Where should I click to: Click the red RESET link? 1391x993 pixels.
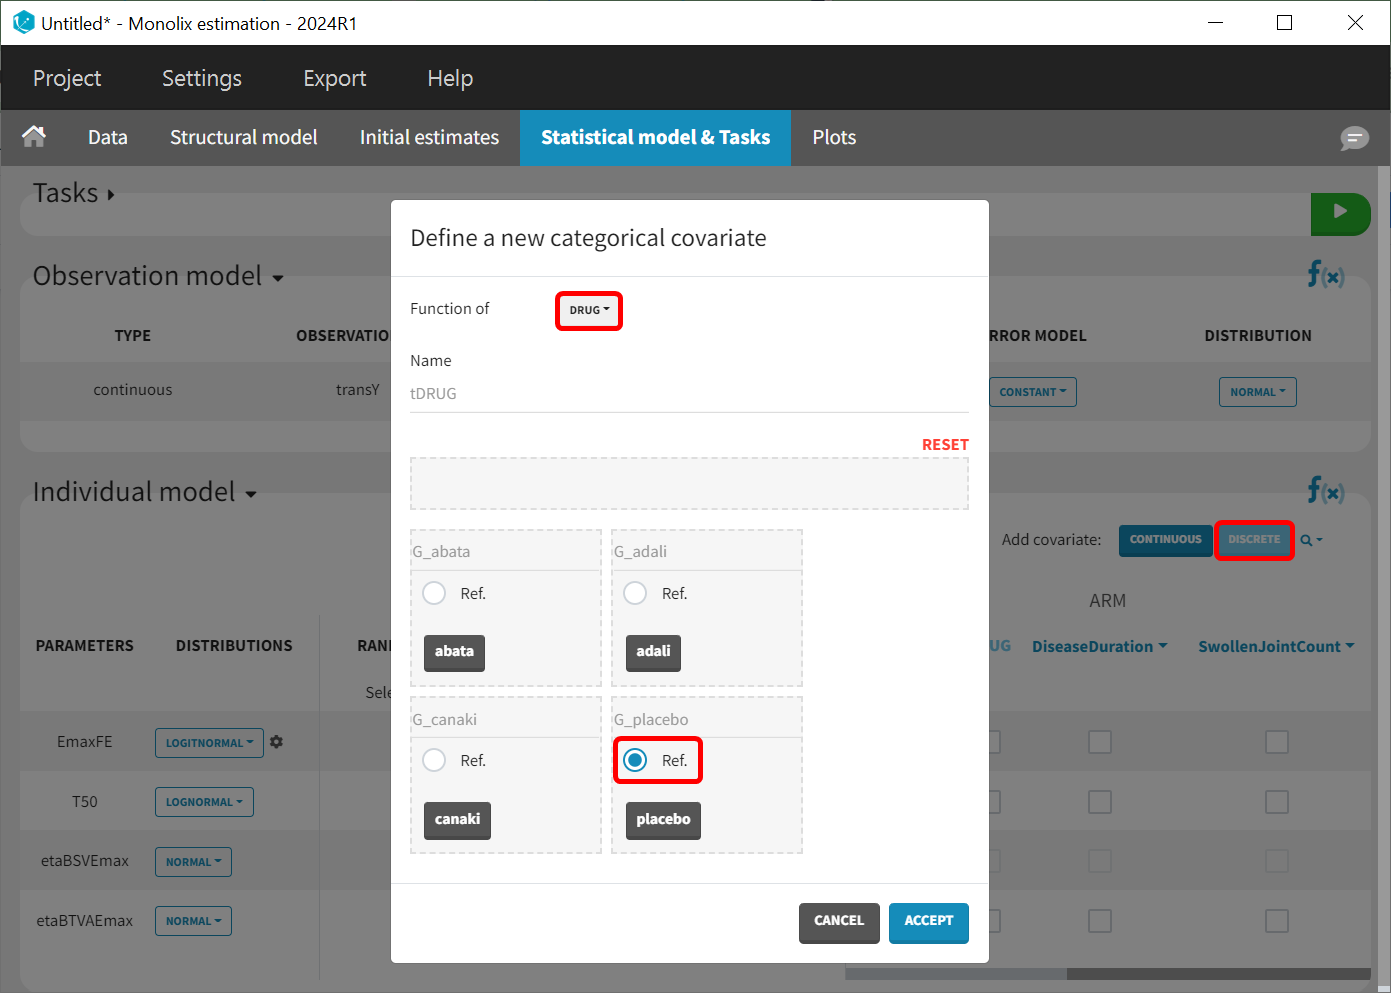(944, 444)
